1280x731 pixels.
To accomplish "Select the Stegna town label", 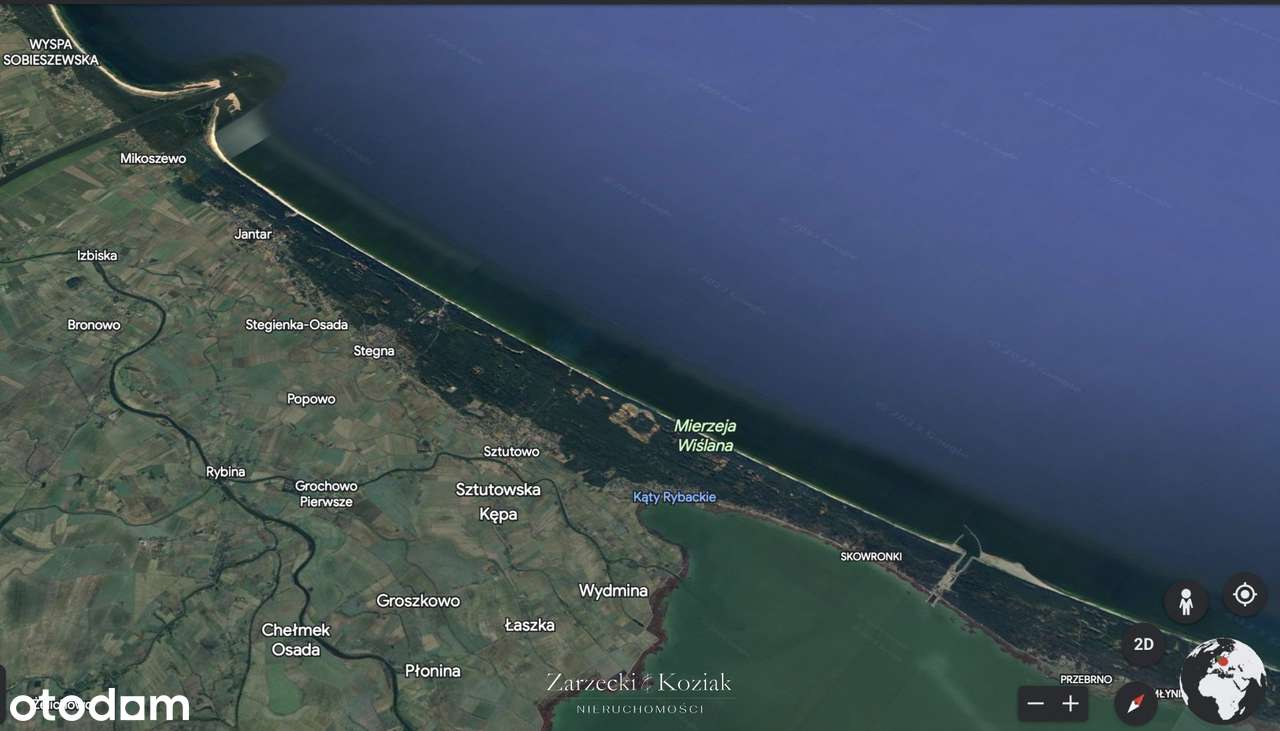I will click(x=374, y=351).
